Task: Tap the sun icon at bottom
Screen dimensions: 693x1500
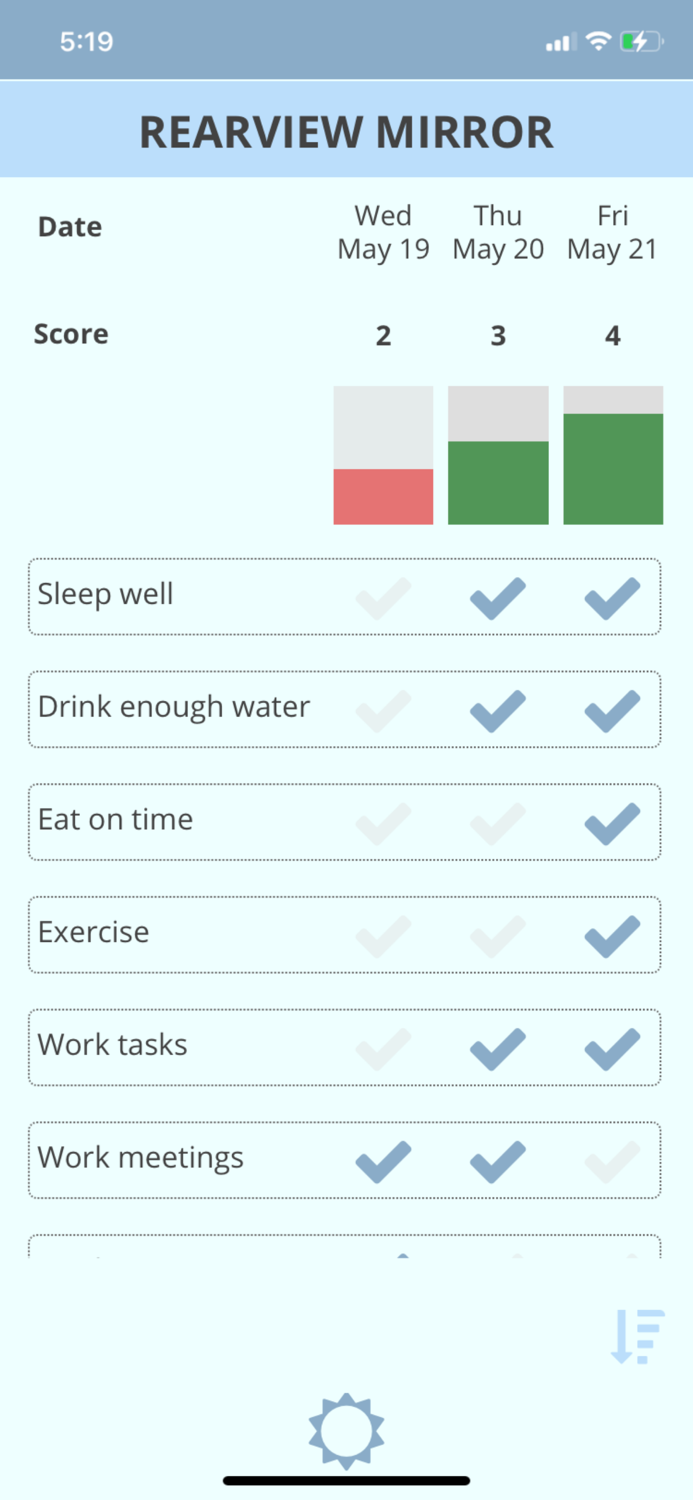Action: (346, 1430)
